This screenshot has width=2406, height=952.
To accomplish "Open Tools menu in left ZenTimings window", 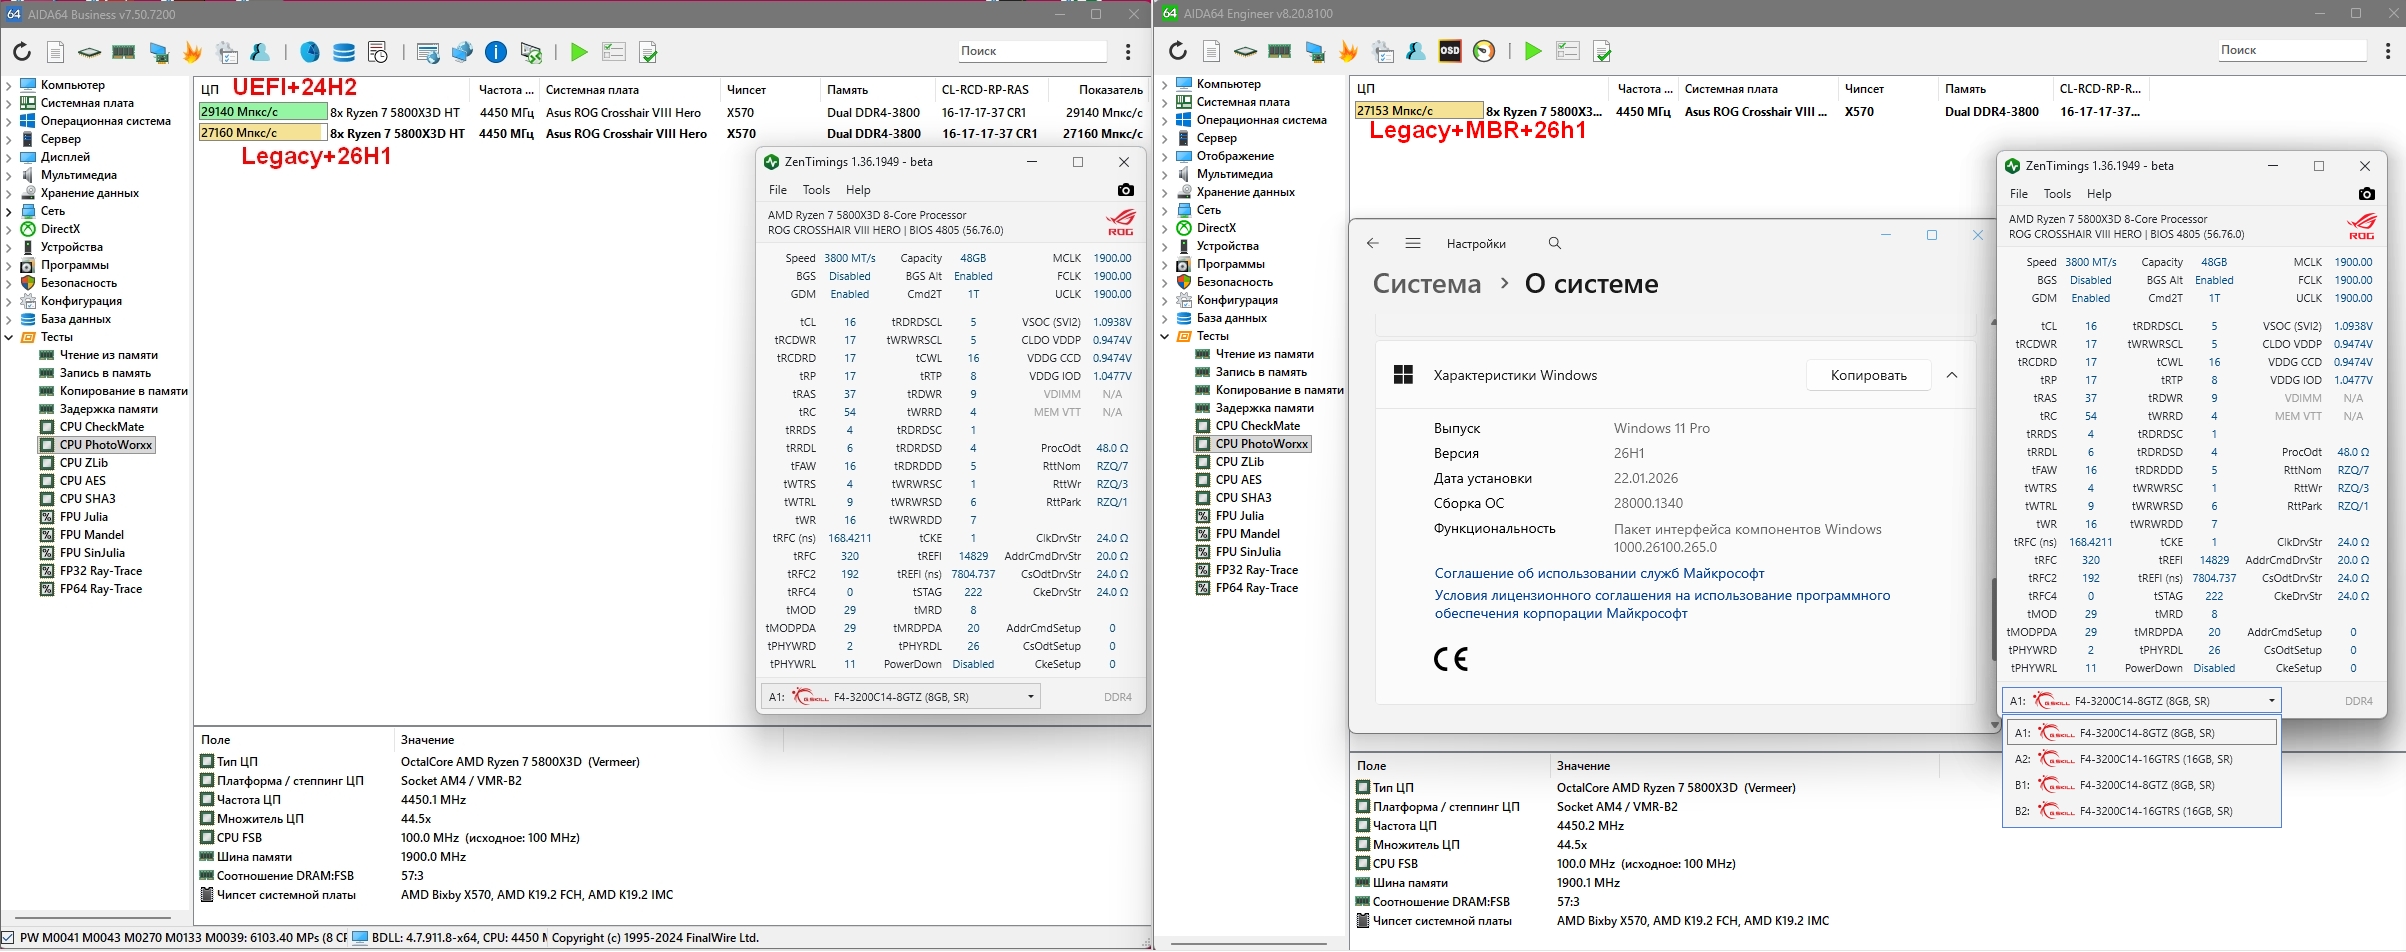I will [x=816, y=190].
